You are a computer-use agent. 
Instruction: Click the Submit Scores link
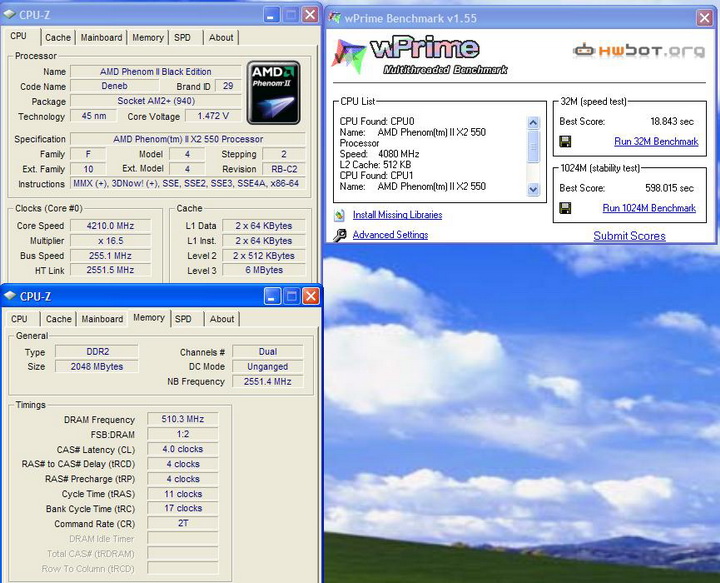630,236
